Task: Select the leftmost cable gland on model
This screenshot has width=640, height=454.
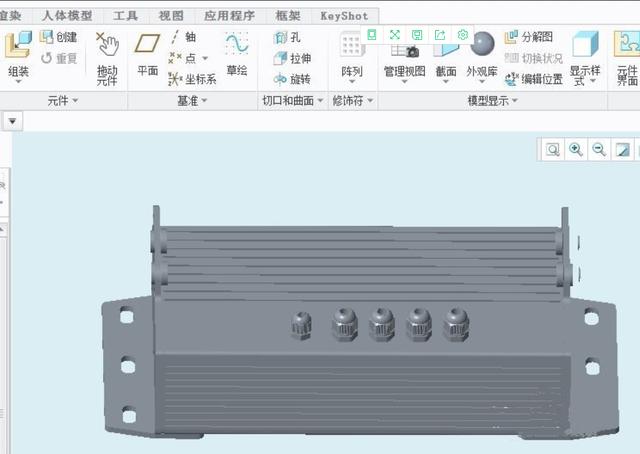Action: pyautogui.click(x=302, y=325)
